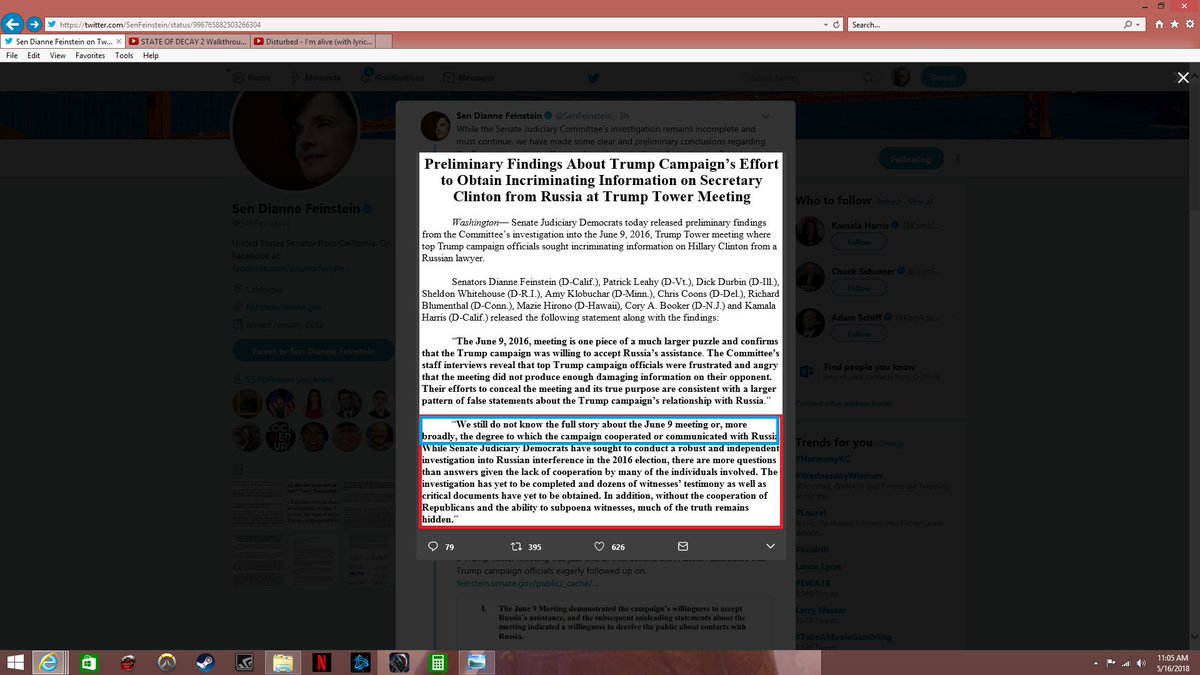Send tweet via the direct message envelope icon
The height and width of the screenshot is (675, 1200).
tap(683, 547)
